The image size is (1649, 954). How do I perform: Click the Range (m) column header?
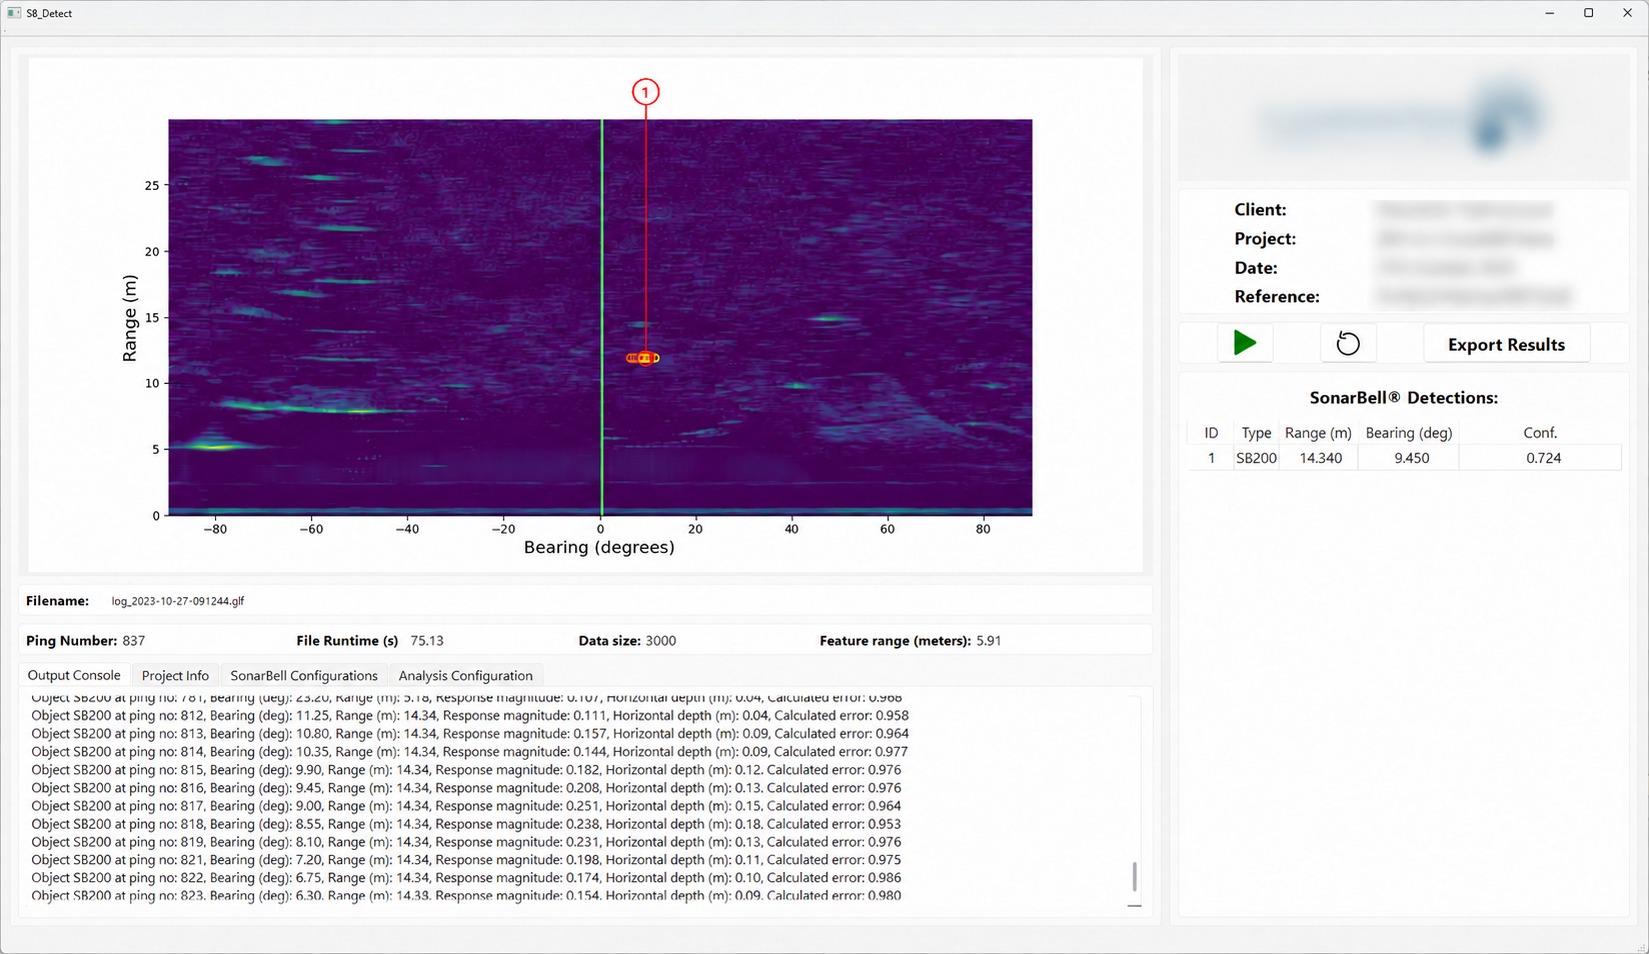coord(1318,433)
